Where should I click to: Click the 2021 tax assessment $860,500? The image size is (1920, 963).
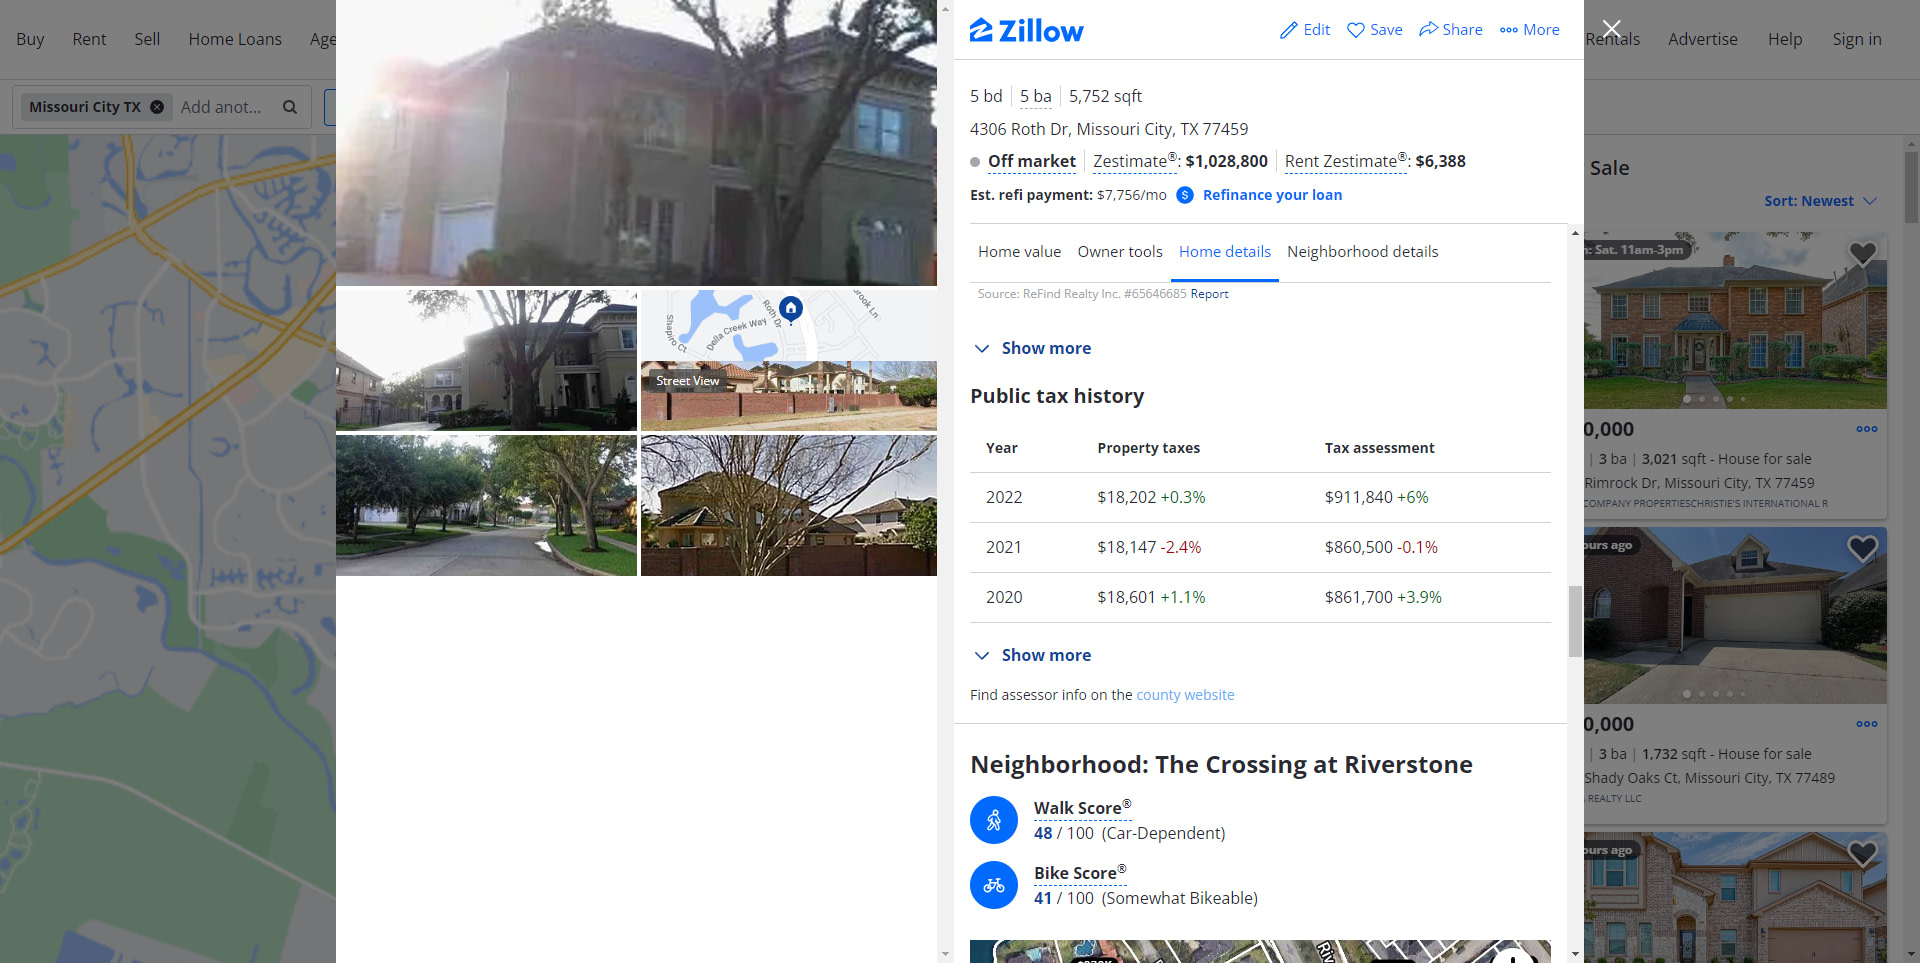point(1358,547)
